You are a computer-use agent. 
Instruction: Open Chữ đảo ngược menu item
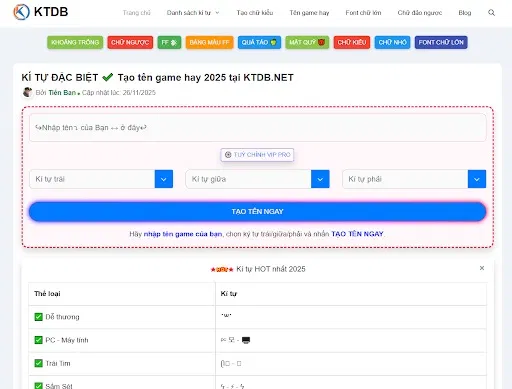coord(420,13)
